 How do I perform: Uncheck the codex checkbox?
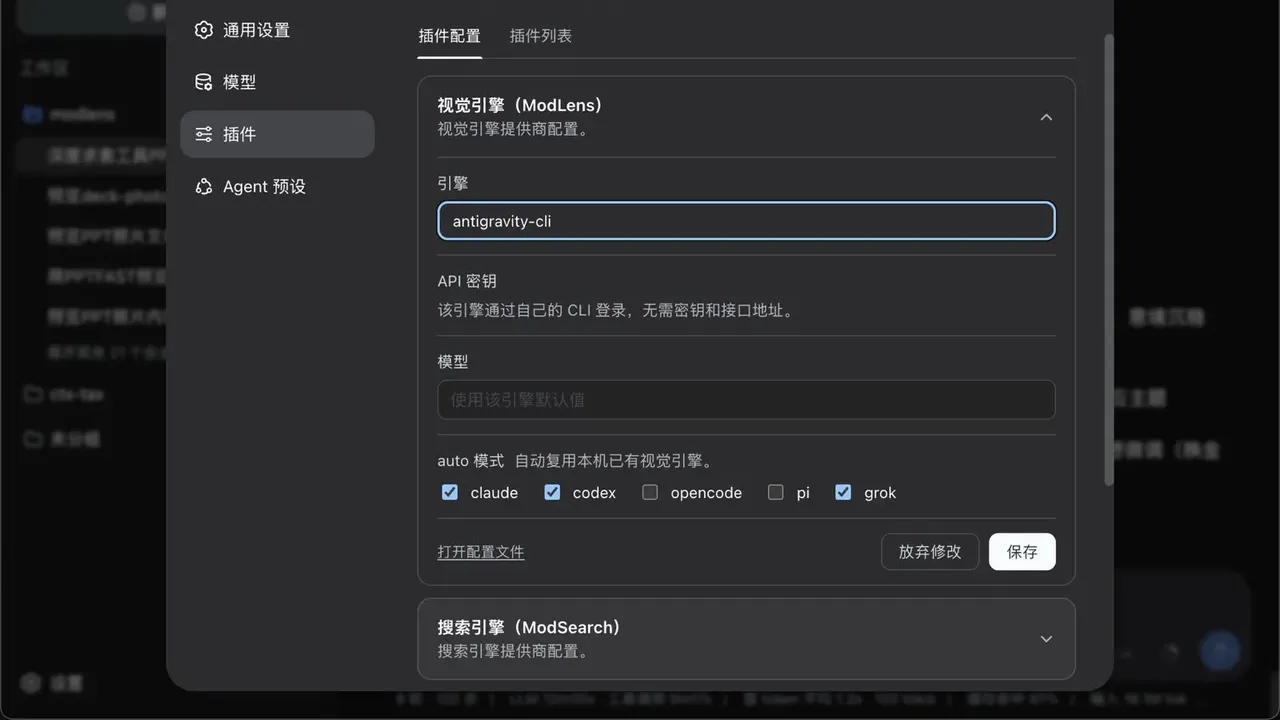(x=552, y=492)
